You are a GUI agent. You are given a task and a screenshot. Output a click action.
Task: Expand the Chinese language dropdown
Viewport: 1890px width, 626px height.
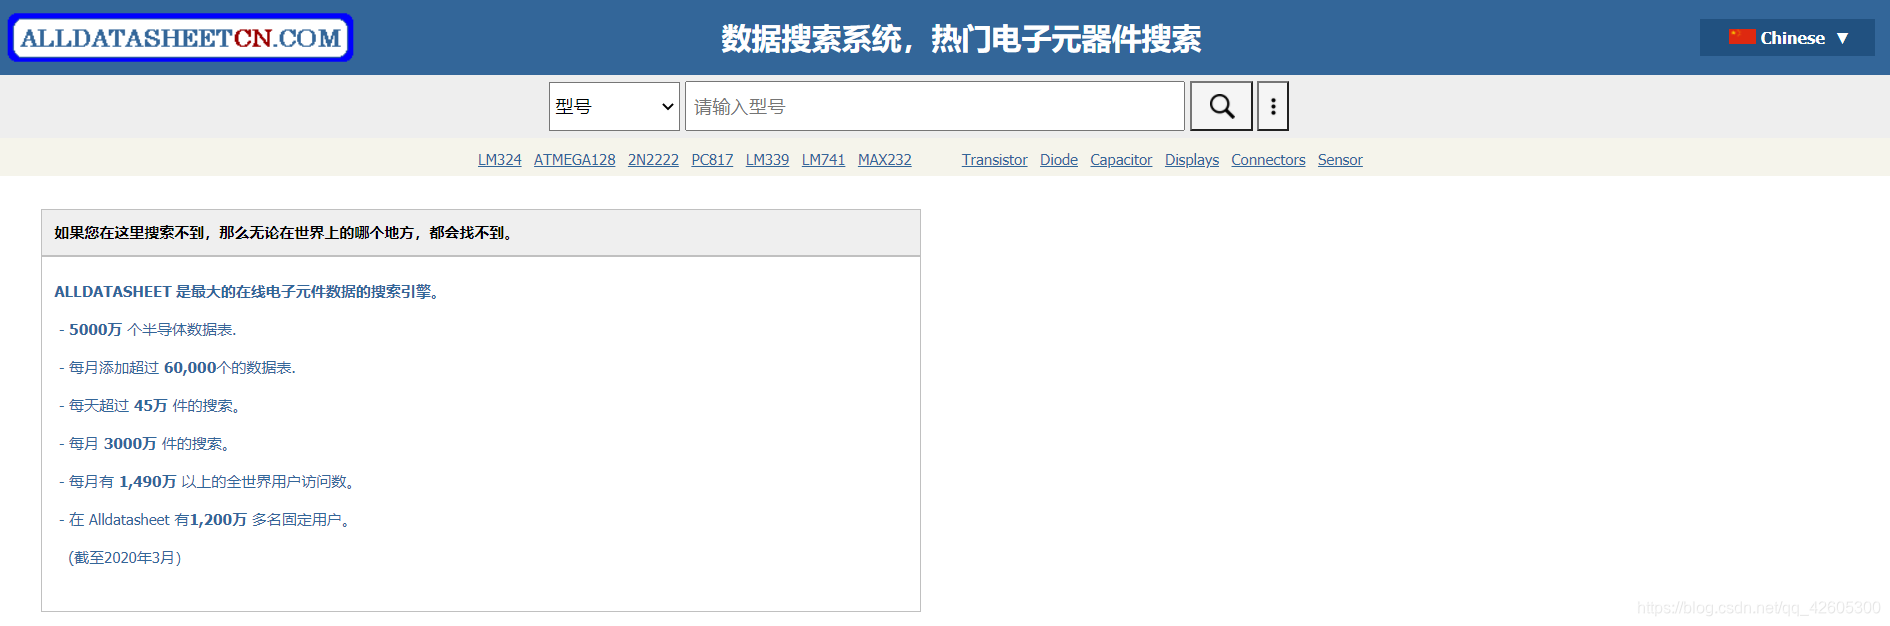(1787, 38)
